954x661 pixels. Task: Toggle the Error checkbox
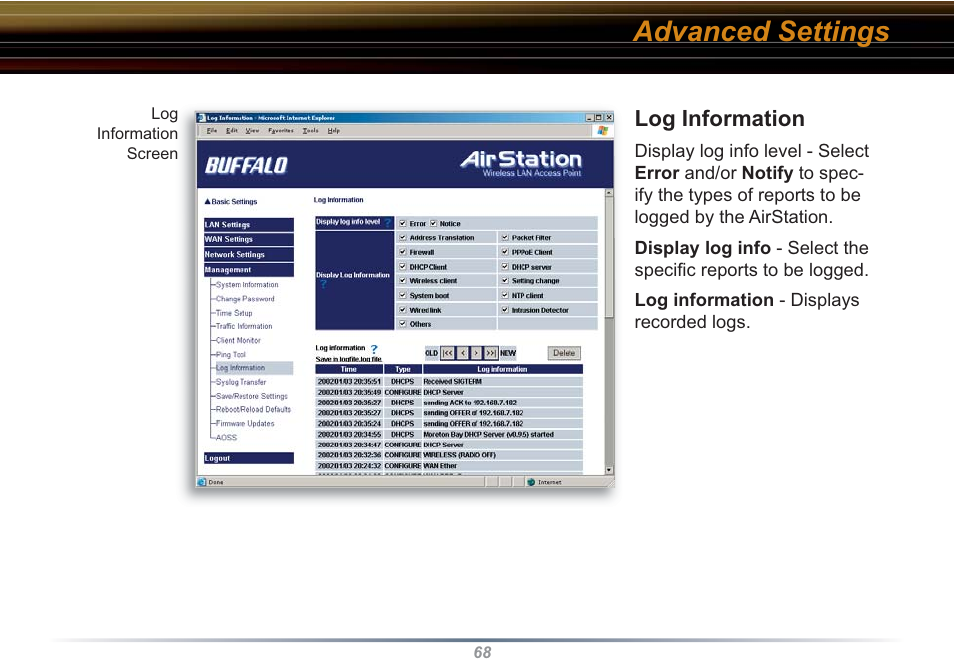pyautogui.click(x=402, y=223)
